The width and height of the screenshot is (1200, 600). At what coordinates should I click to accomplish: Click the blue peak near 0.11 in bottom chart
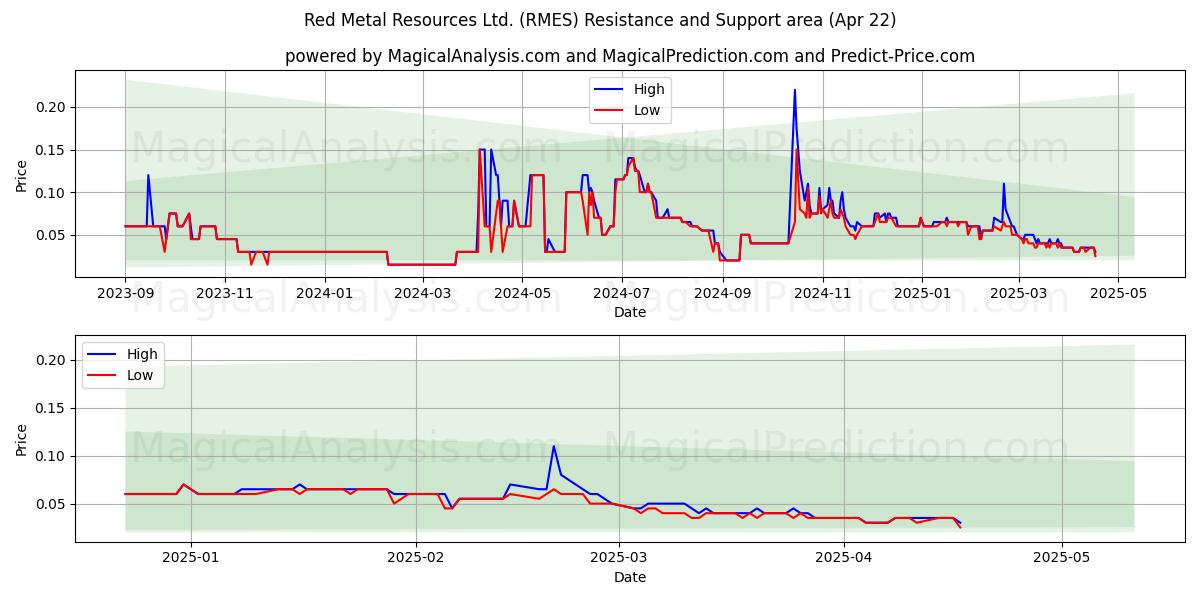tap(553, 447)
